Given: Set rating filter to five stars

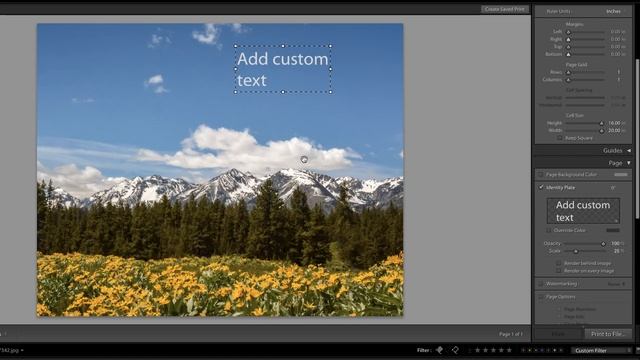Looking at the screenshot, I should tap(509, 350).
